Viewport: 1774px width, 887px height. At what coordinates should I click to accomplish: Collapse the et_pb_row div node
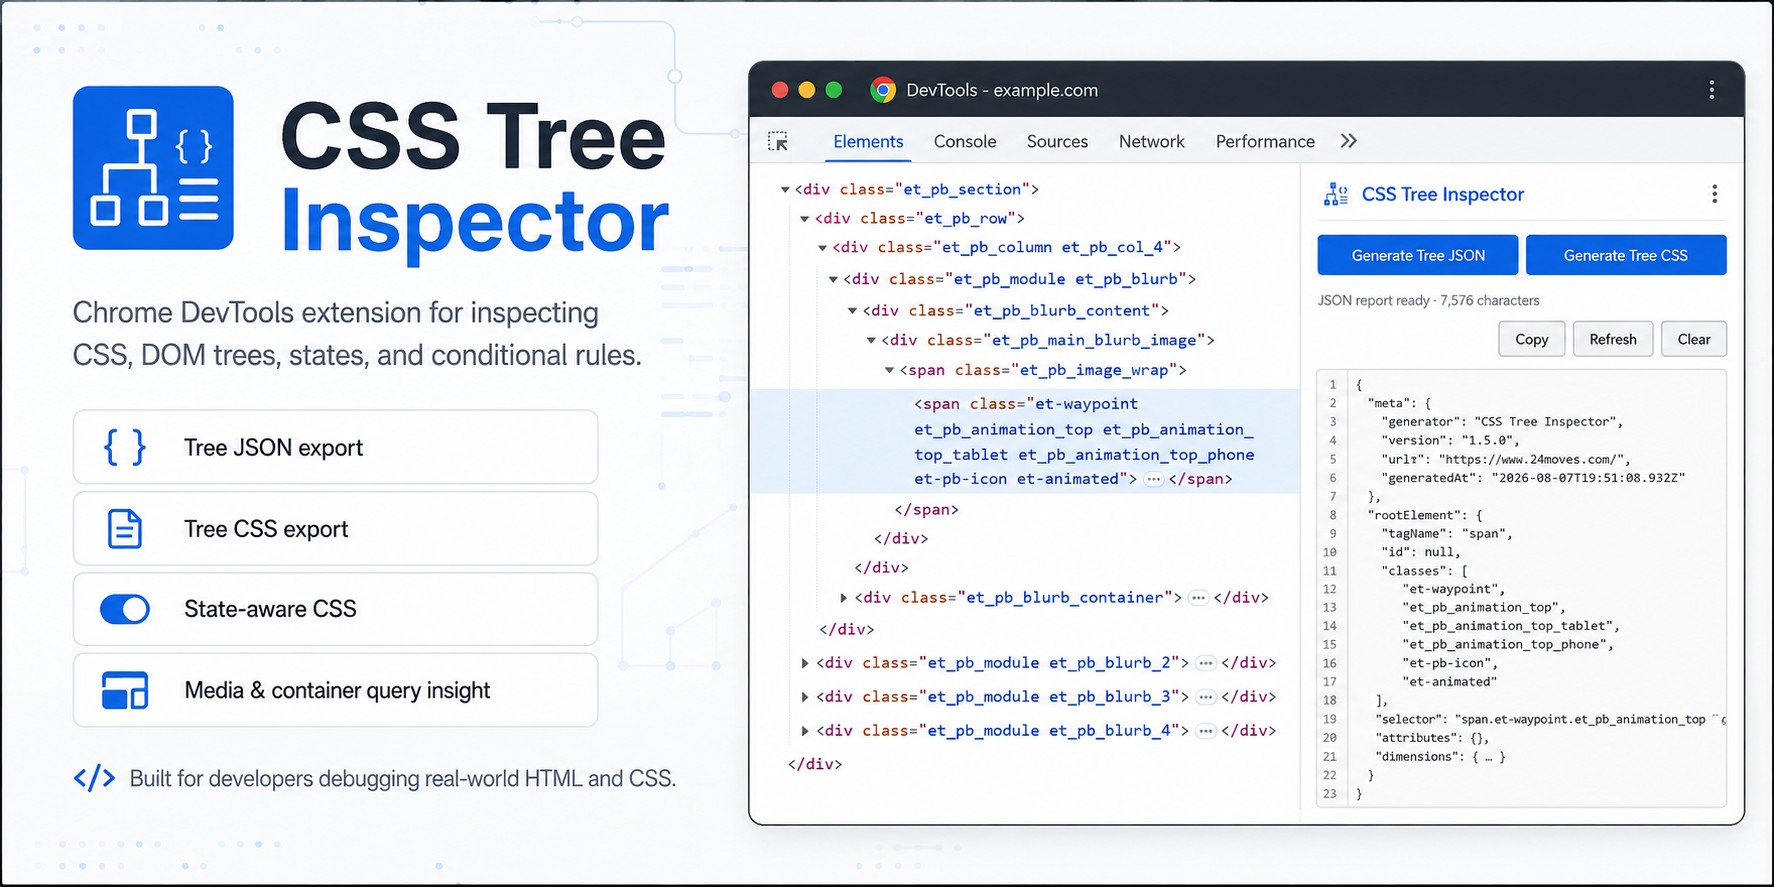click(804, 218)
